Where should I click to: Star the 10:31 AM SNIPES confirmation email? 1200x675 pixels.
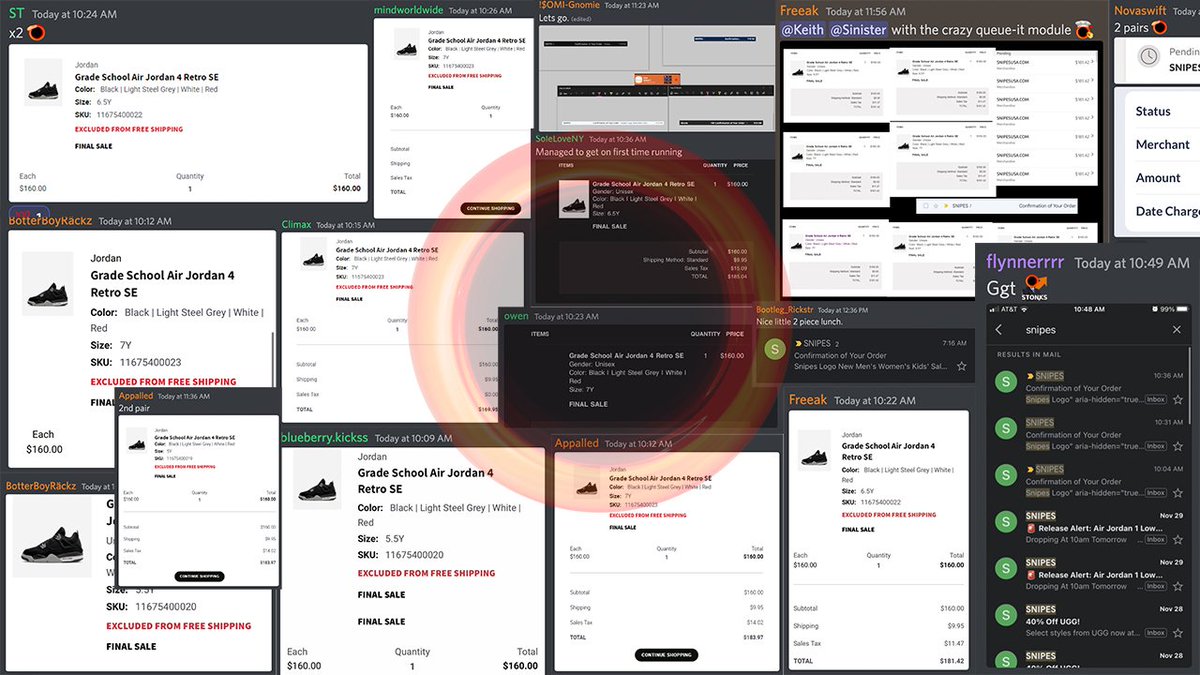pyautogui.click(x=1179, y=446)
